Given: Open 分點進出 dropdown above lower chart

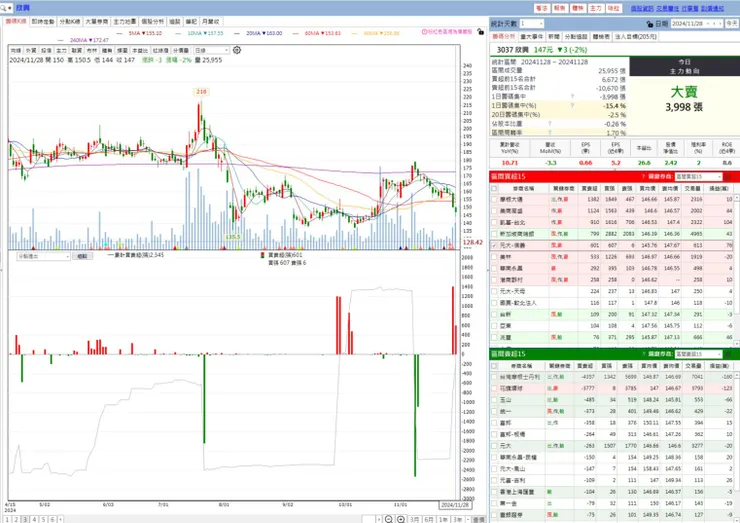Looking at the screenshot, I should pyautogui.click(x=43, y=256).
